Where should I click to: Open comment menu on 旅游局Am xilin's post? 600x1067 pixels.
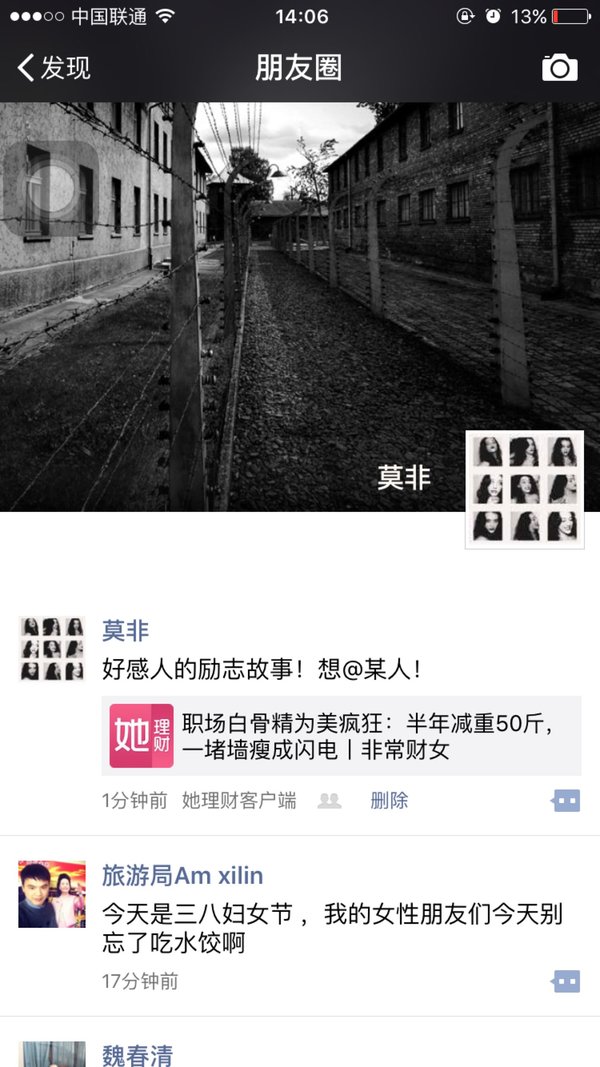click(565, 981)
